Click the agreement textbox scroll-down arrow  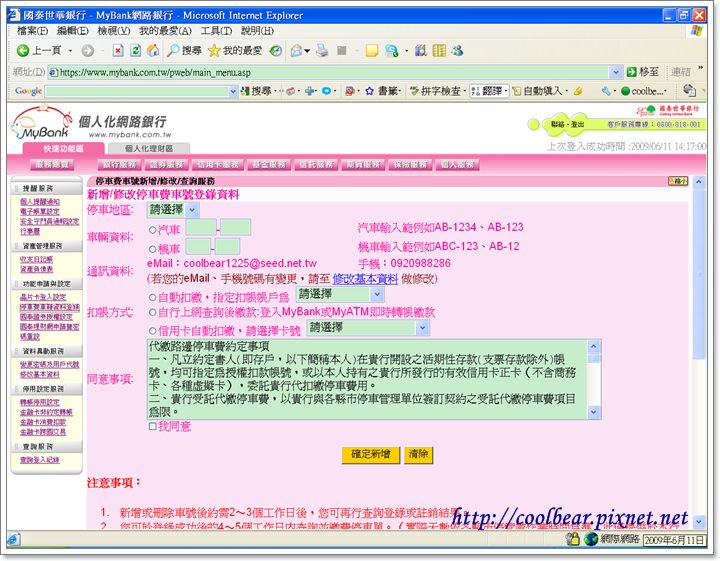coord(593,412)
